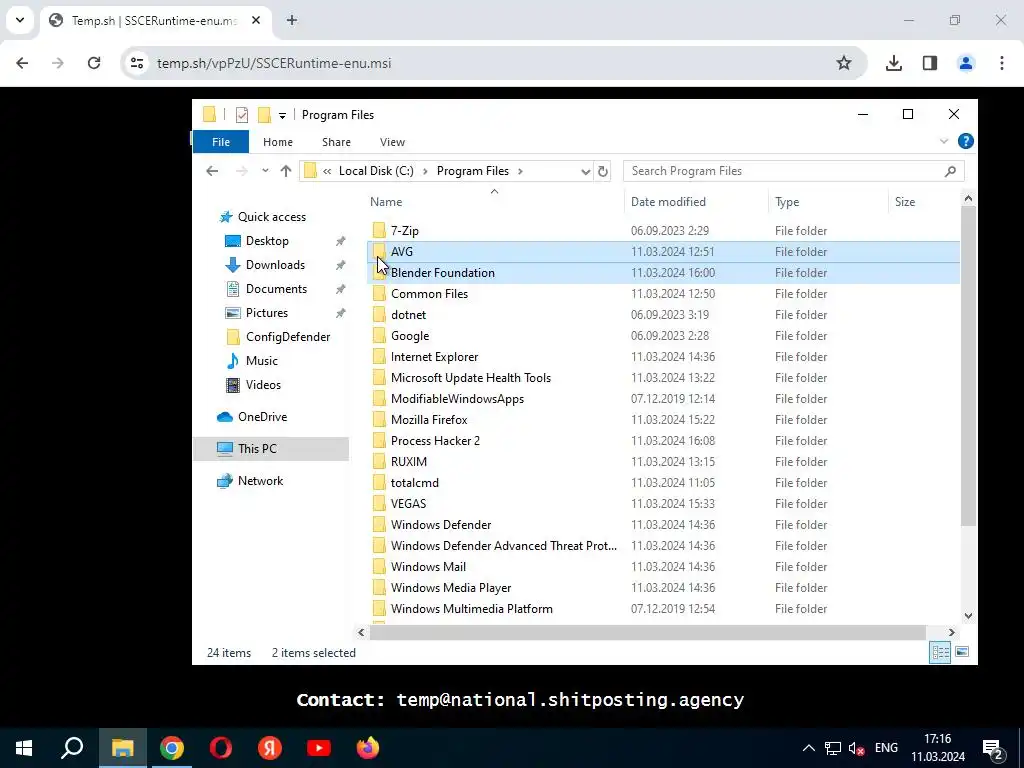
Task: Navigate back in File Explorer
Action: (212, 171)
